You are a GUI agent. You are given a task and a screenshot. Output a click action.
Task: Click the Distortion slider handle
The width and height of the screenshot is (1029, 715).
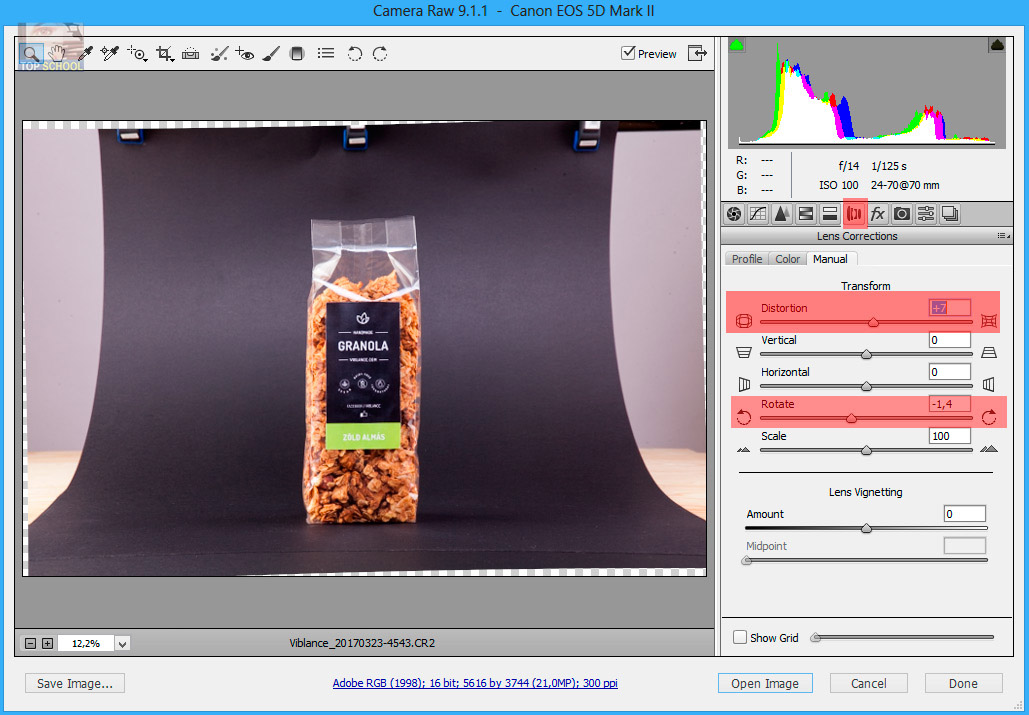tap(873, 322)
